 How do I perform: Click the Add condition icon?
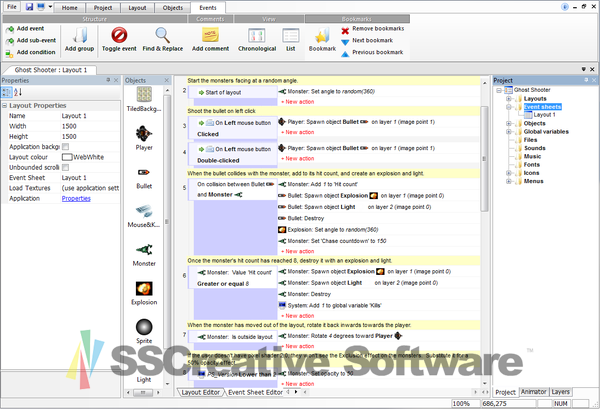(10, 54)
